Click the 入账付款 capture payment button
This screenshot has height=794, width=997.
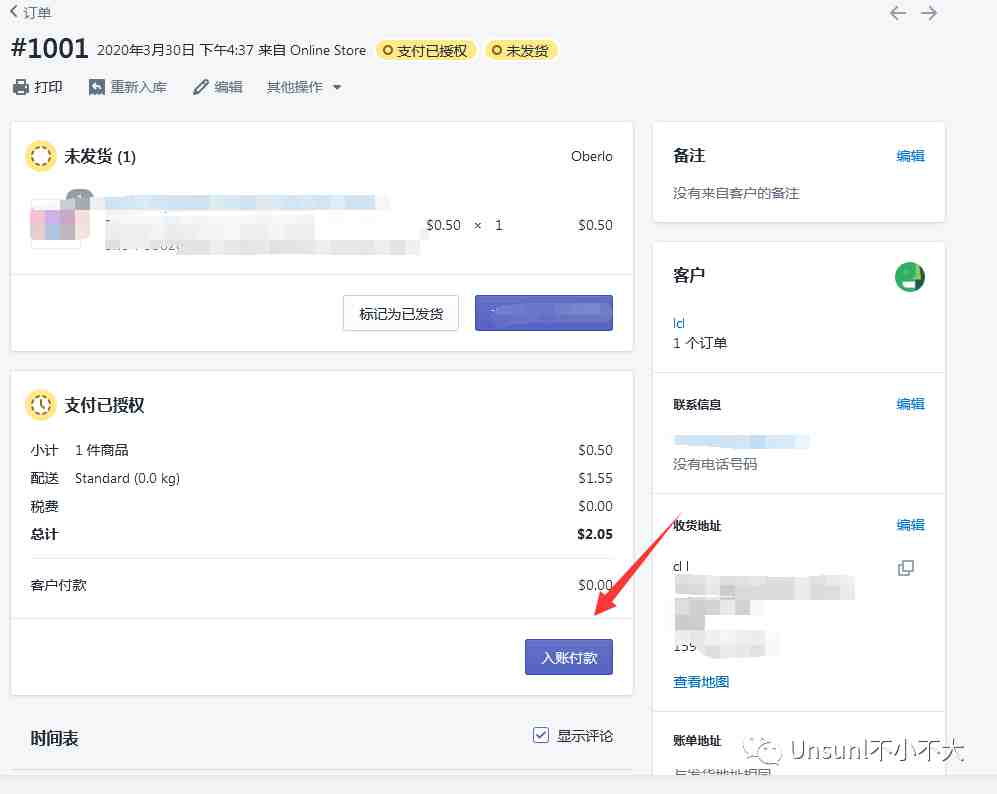coord(568,658)
